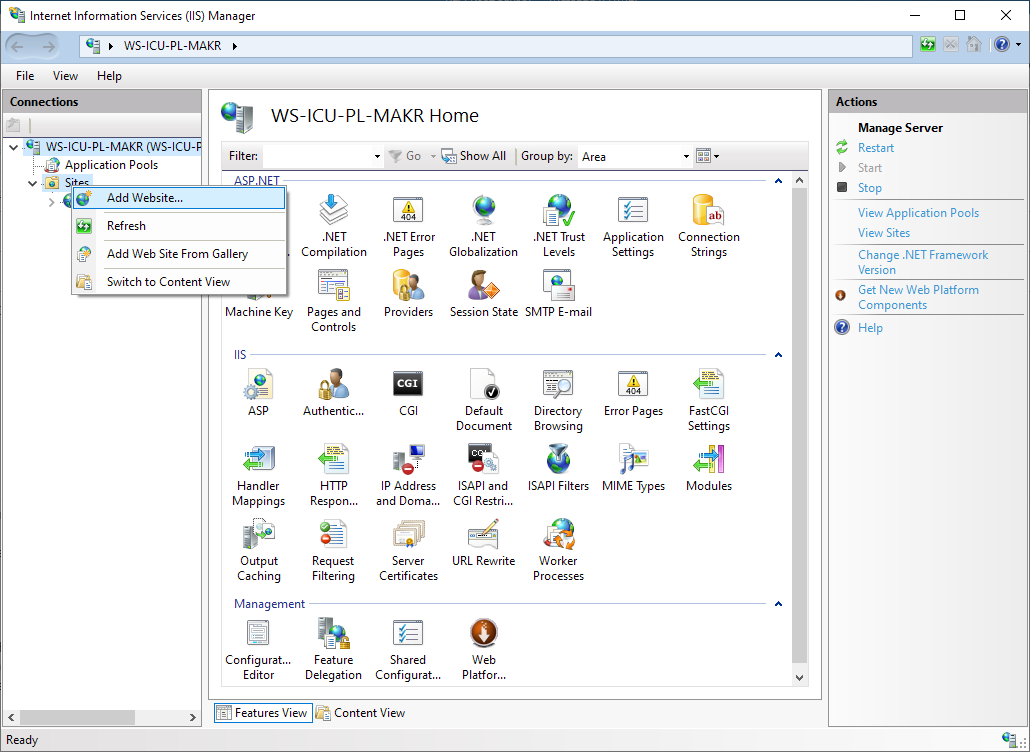The width and height of the screenshot is (1030, 752).
Task: Type in the Filter input field
Action: [317, 156]
